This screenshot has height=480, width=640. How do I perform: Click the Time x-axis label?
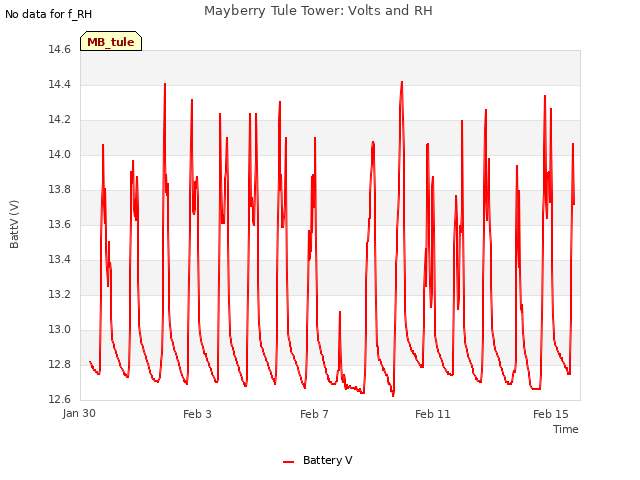click(565, 429)
